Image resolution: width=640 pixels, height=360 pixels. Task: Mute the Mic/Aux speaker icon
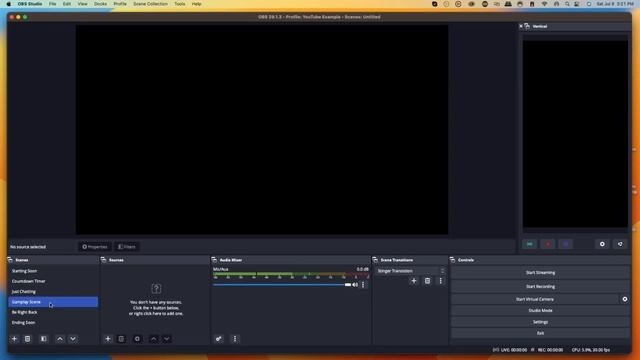(x=355, y=285)
